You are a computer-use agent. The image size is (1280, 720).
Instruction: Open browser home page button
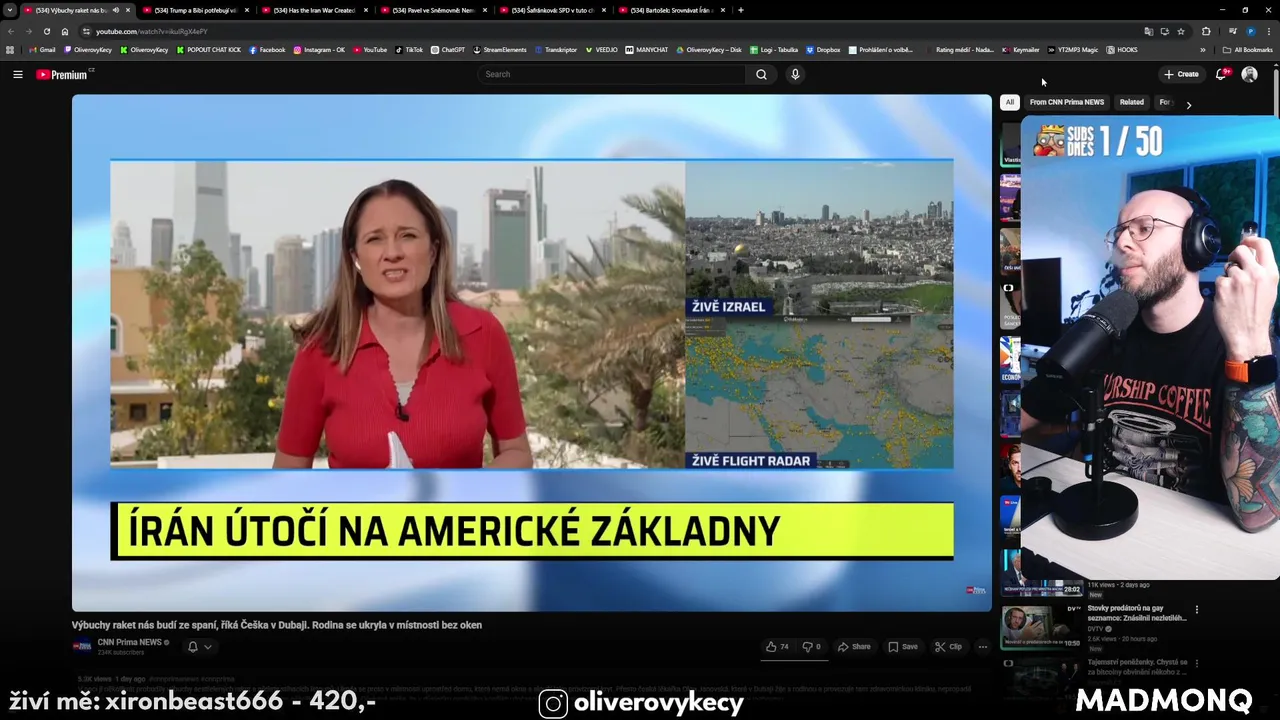65,31
